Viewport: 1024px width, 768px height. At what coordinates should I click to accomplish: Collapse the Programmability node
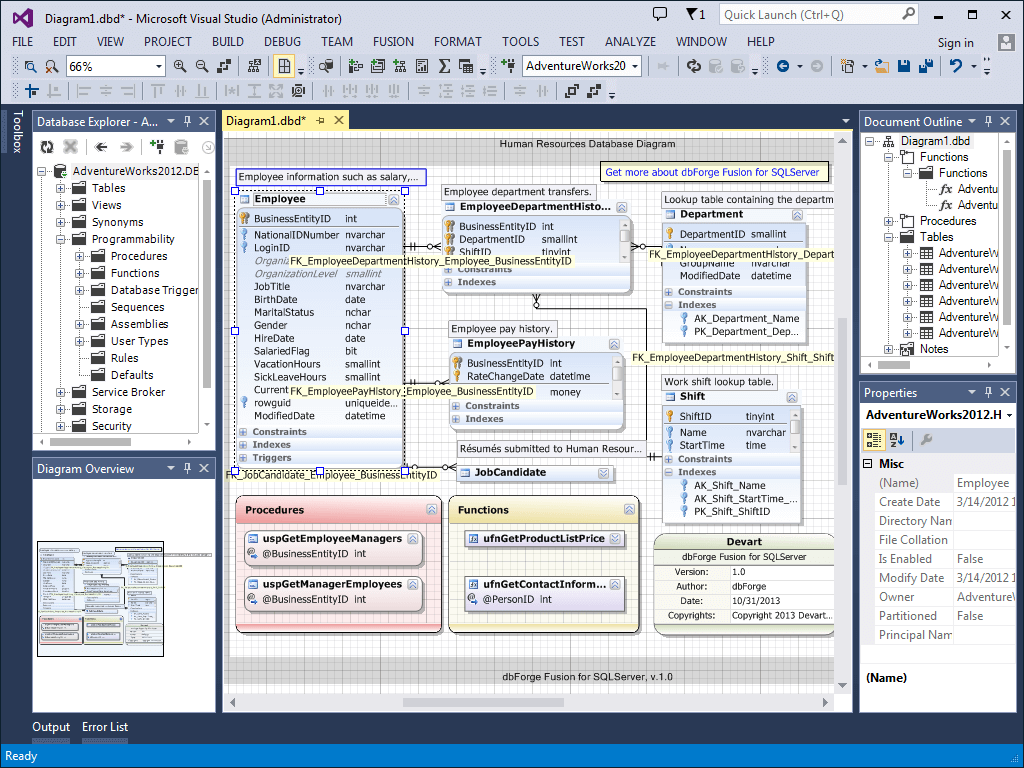coord(60,239)
